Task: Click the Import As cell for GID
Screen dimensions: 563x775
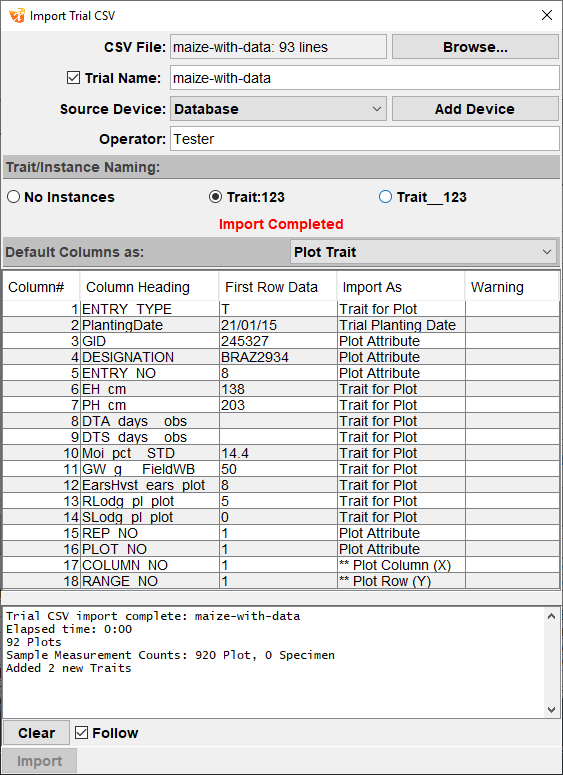Action: click(x=401, y=341)
